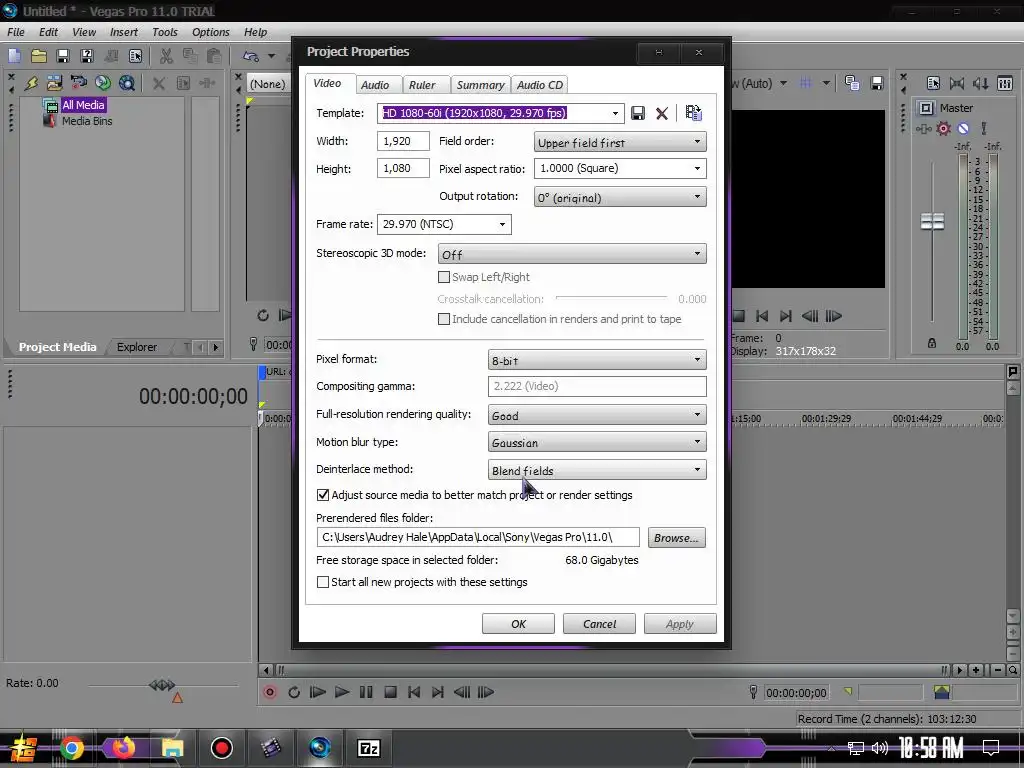Check Include cancellation in renders and print to tape

(444, 319)
